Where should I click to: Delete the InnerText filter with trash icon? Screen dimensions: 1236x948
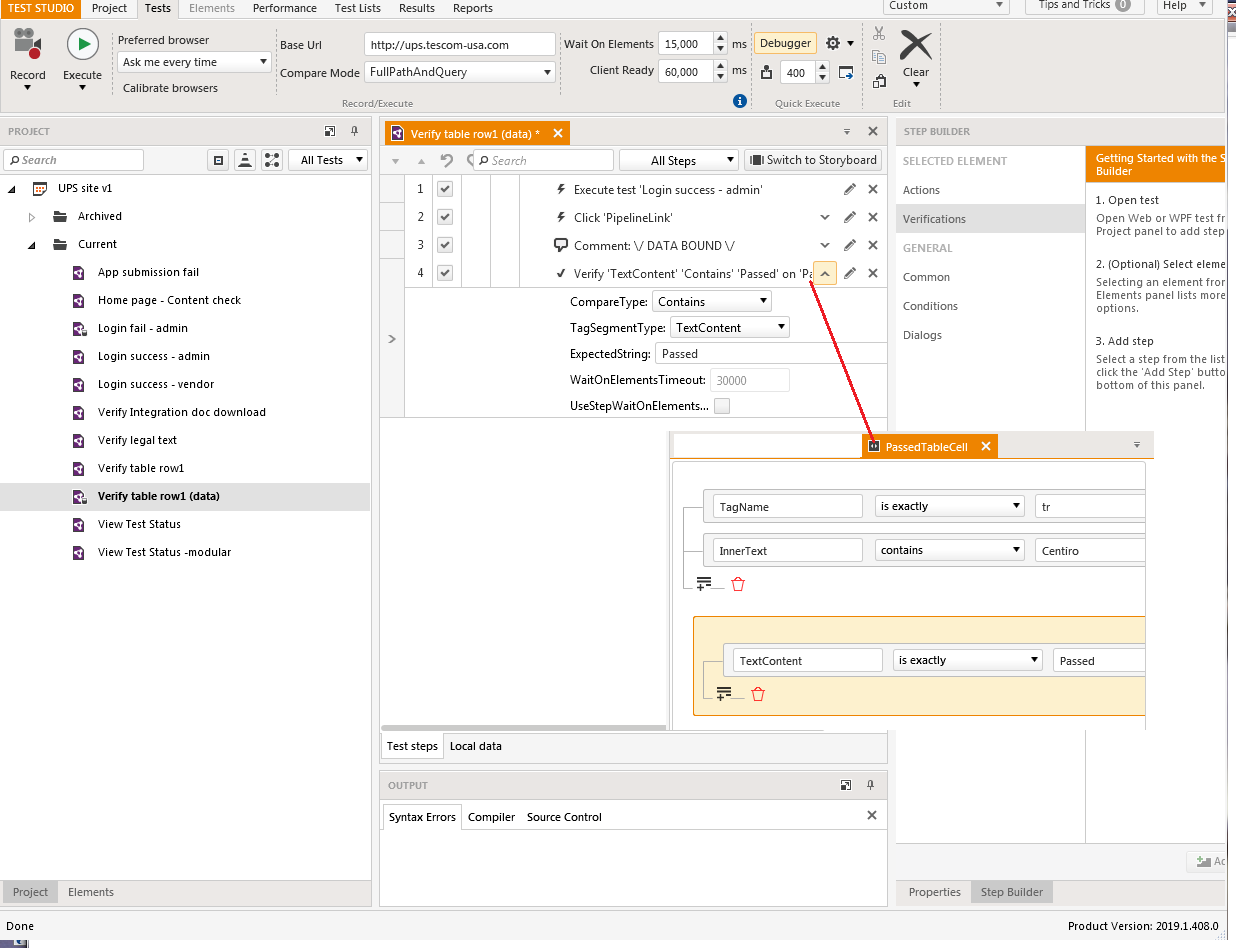tap(738, 584)
